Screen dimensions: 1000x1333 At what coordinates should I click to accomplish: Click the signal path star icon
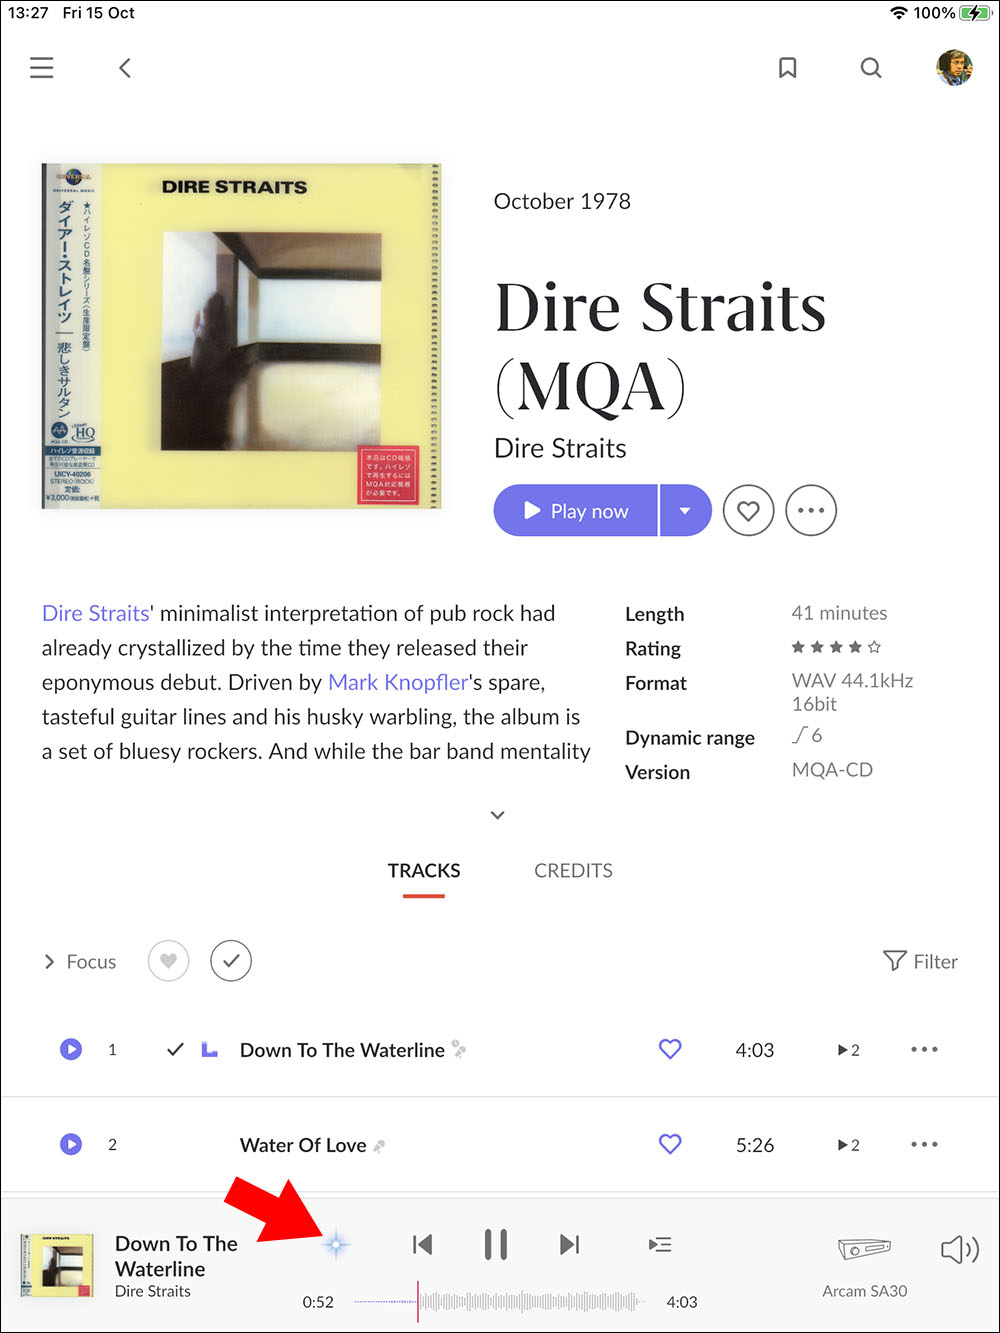(x=336, y=1245)
